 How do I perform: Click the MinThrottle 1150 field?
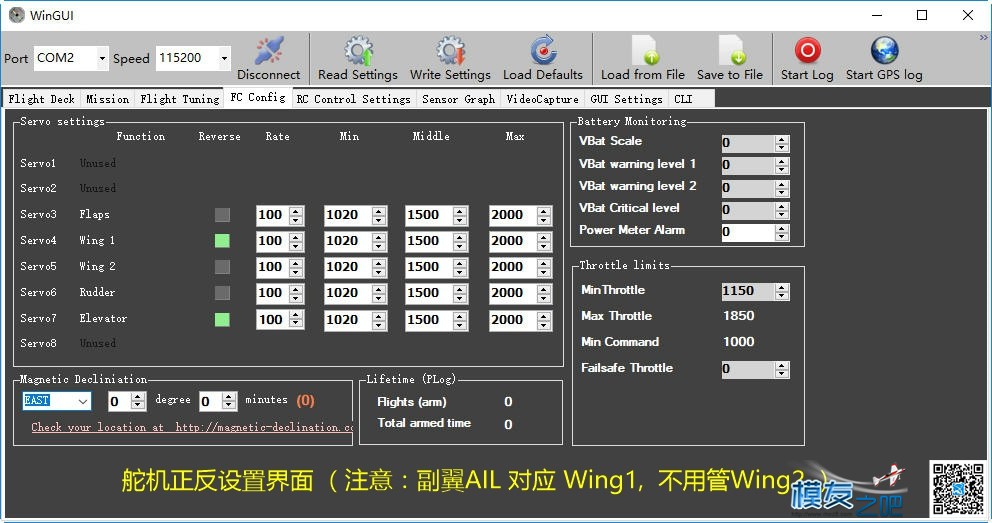coord(748,292)
